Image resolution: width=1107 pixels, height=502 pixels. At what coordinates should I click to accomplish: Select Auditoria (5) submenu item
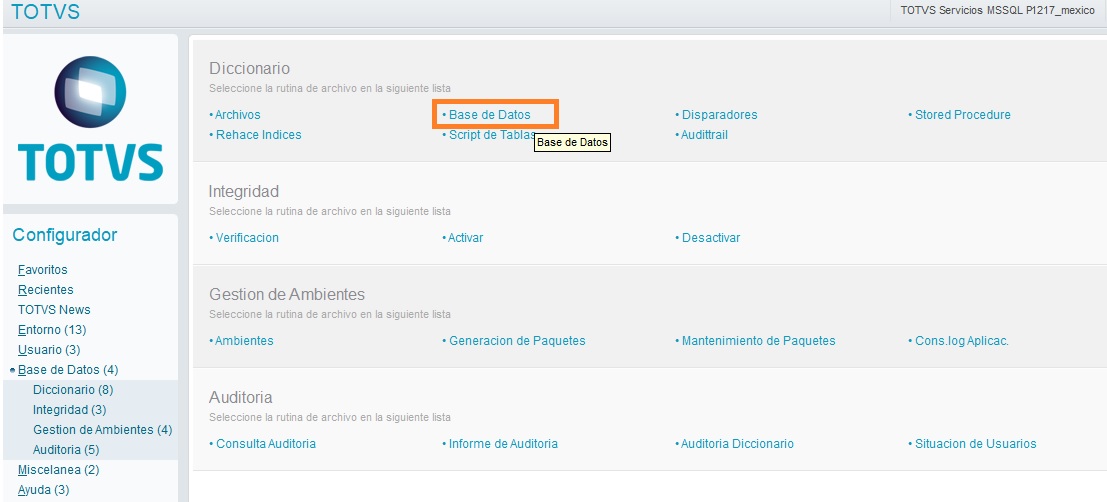pos(66,449)
